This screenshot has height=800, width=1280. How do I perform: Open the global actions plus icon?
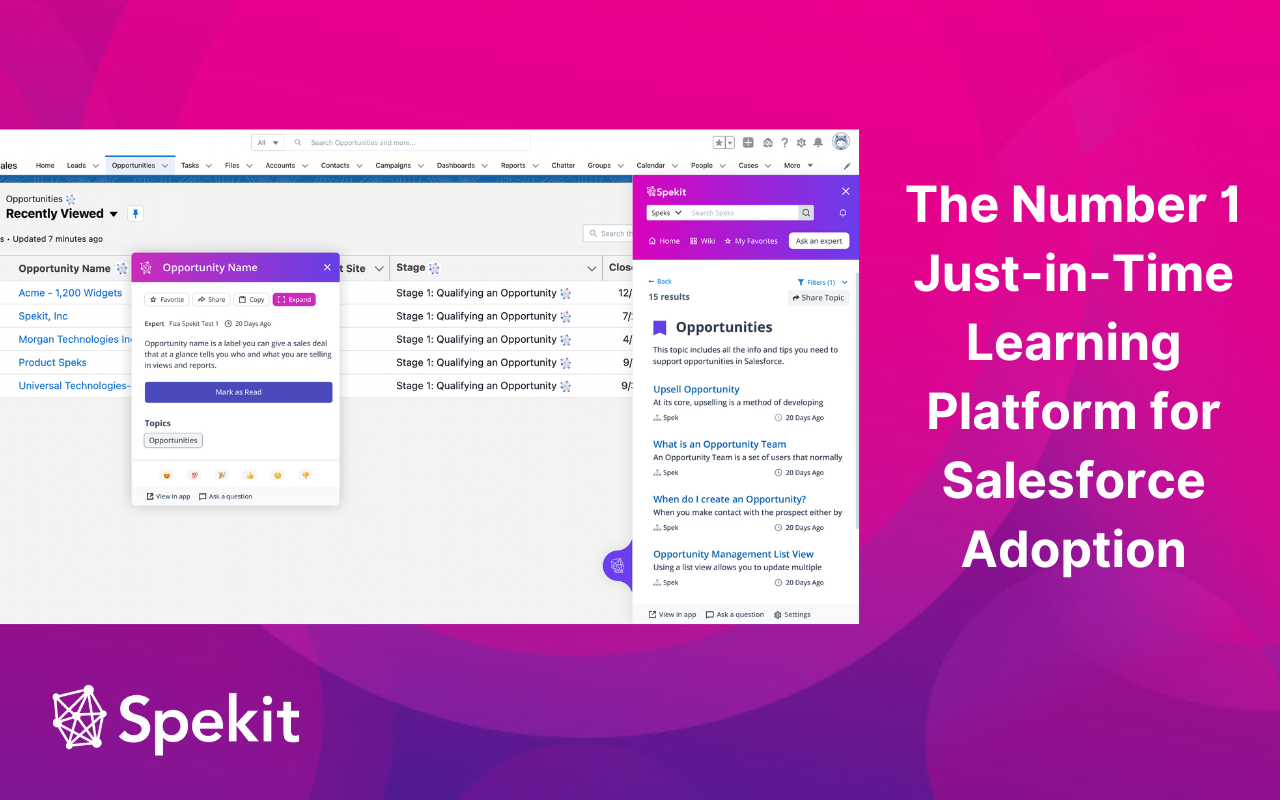748,143
